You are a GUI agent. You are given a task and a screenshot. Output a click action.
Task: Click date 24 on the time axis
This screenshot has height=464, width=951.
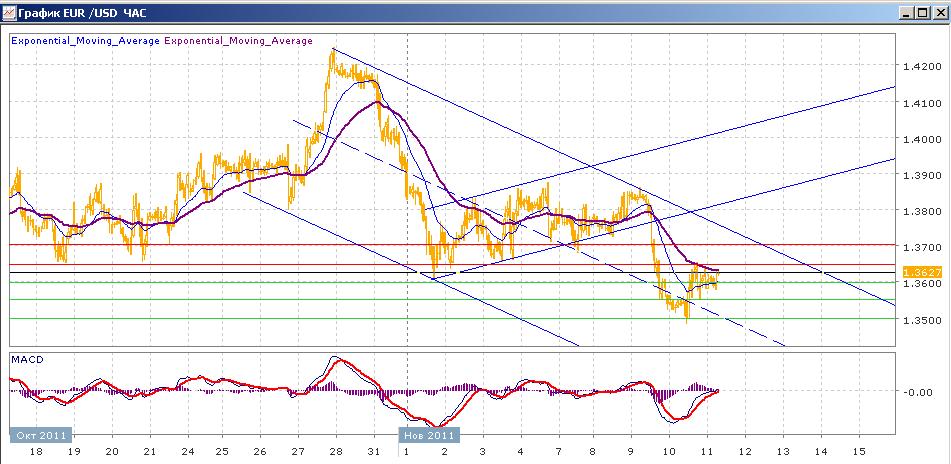point(186,452)
